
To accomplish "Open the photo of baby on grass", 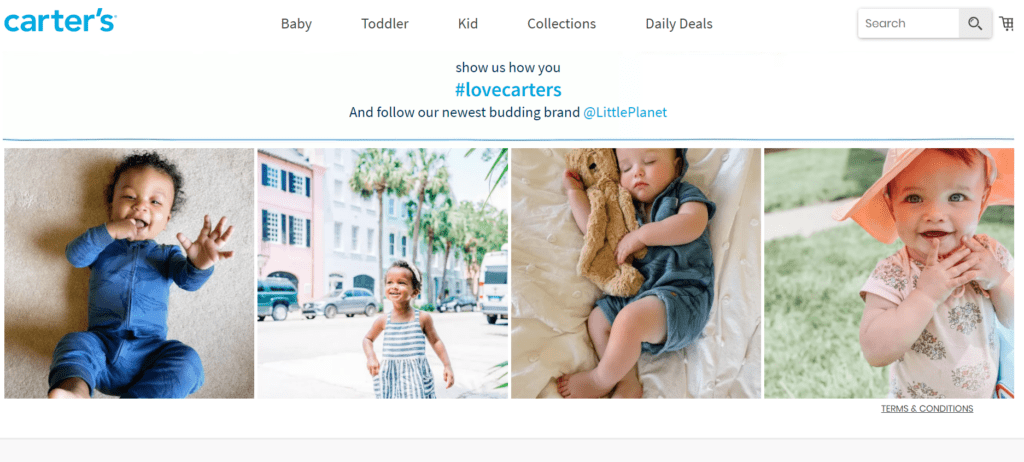I will 889,273.
